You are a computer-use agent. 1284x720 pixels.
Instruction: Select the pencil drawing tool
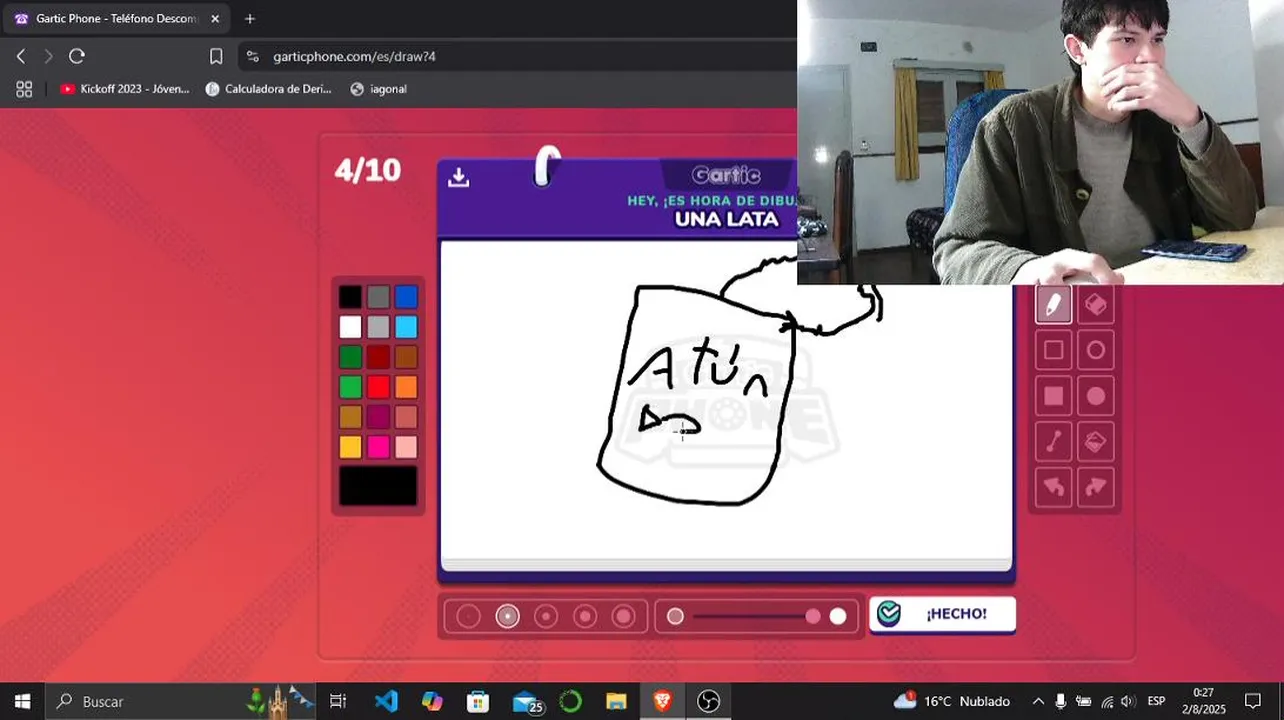pos(1053,304)
